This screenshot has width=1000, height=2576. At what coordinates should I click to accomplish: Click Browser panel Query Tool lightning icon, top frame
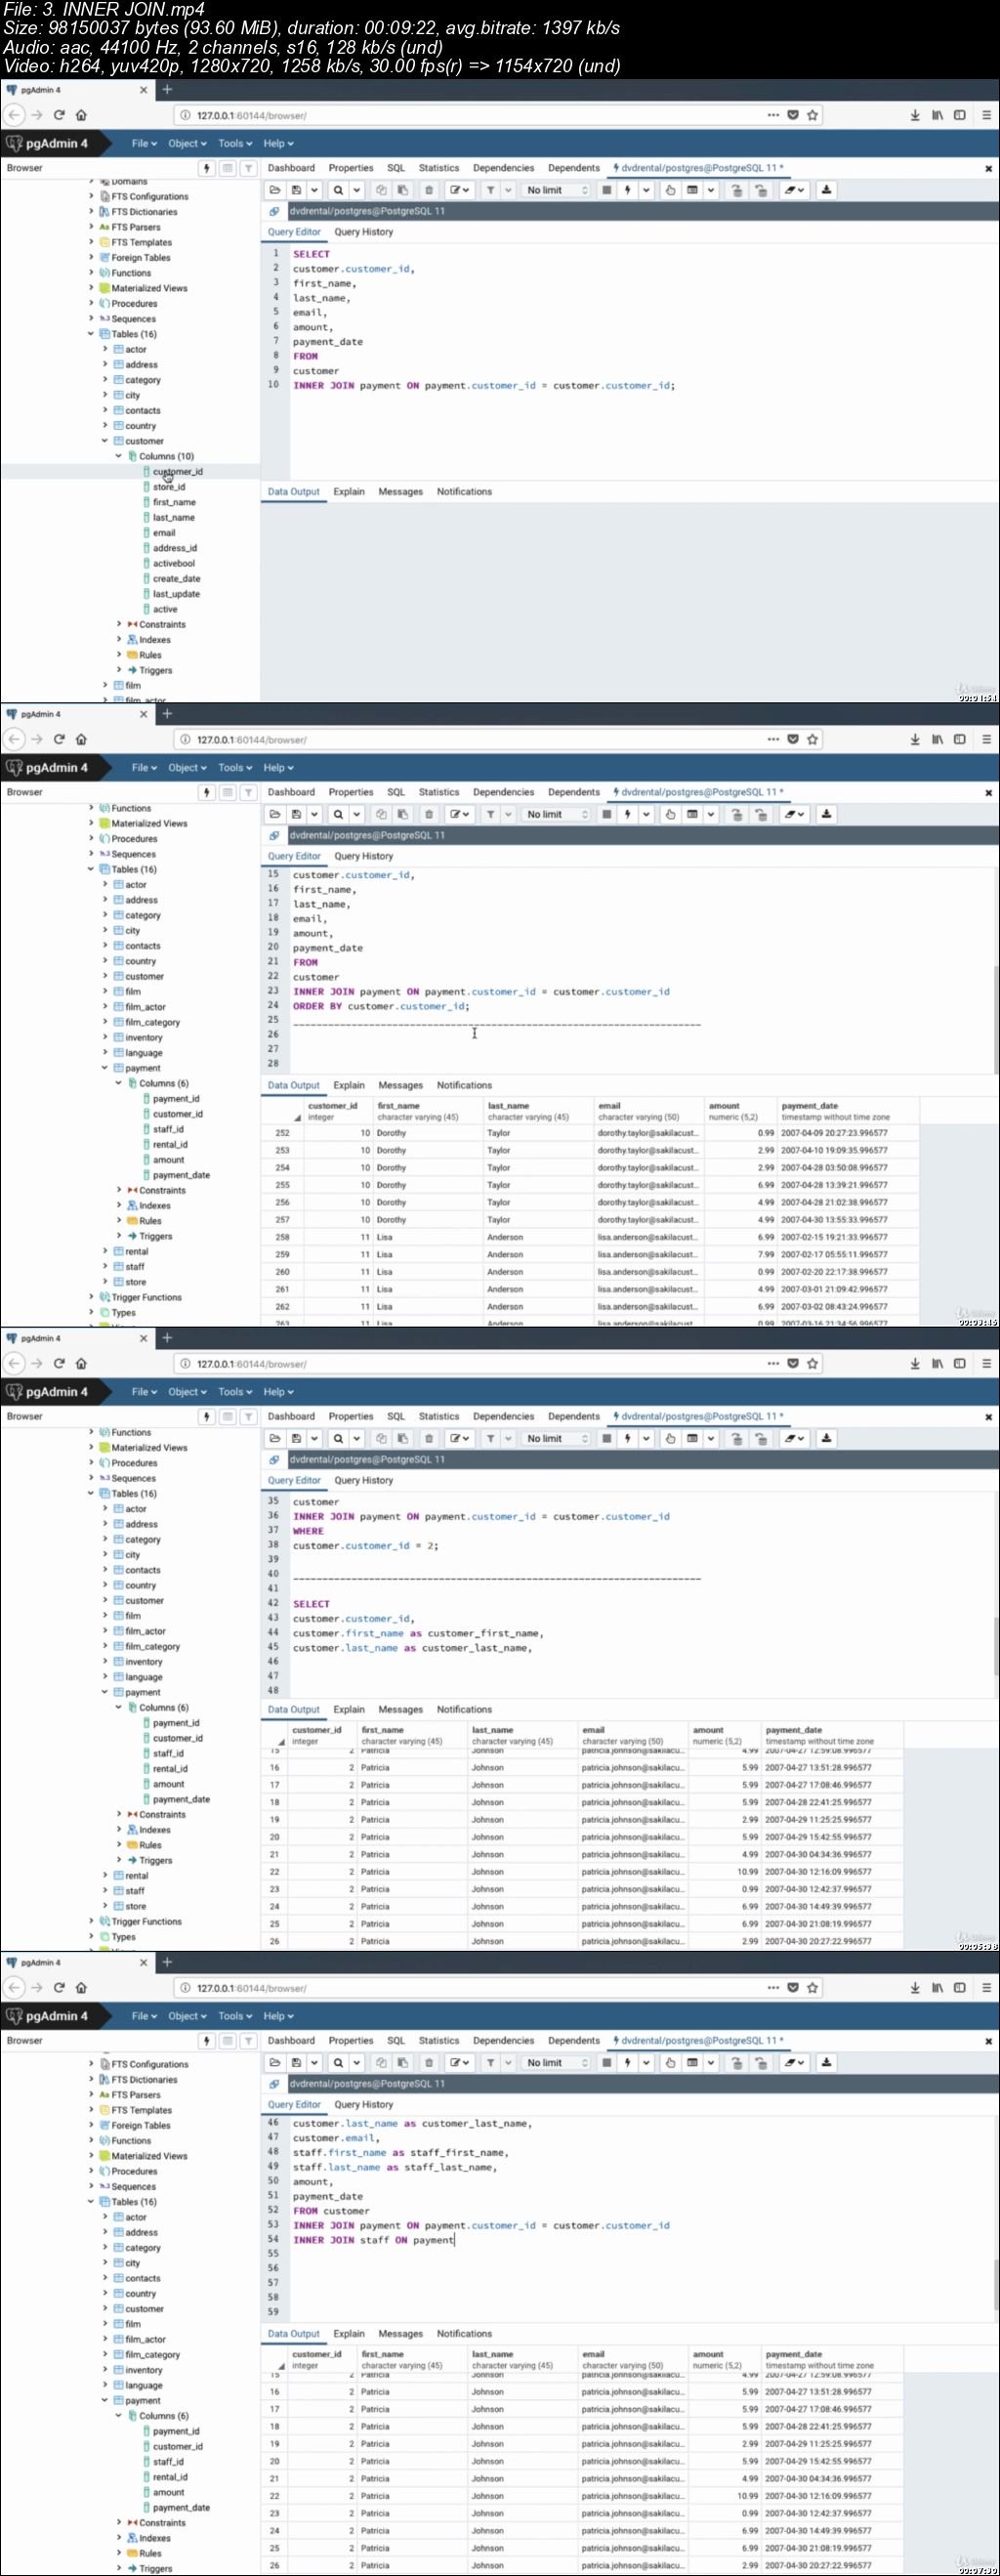(207, 168)
